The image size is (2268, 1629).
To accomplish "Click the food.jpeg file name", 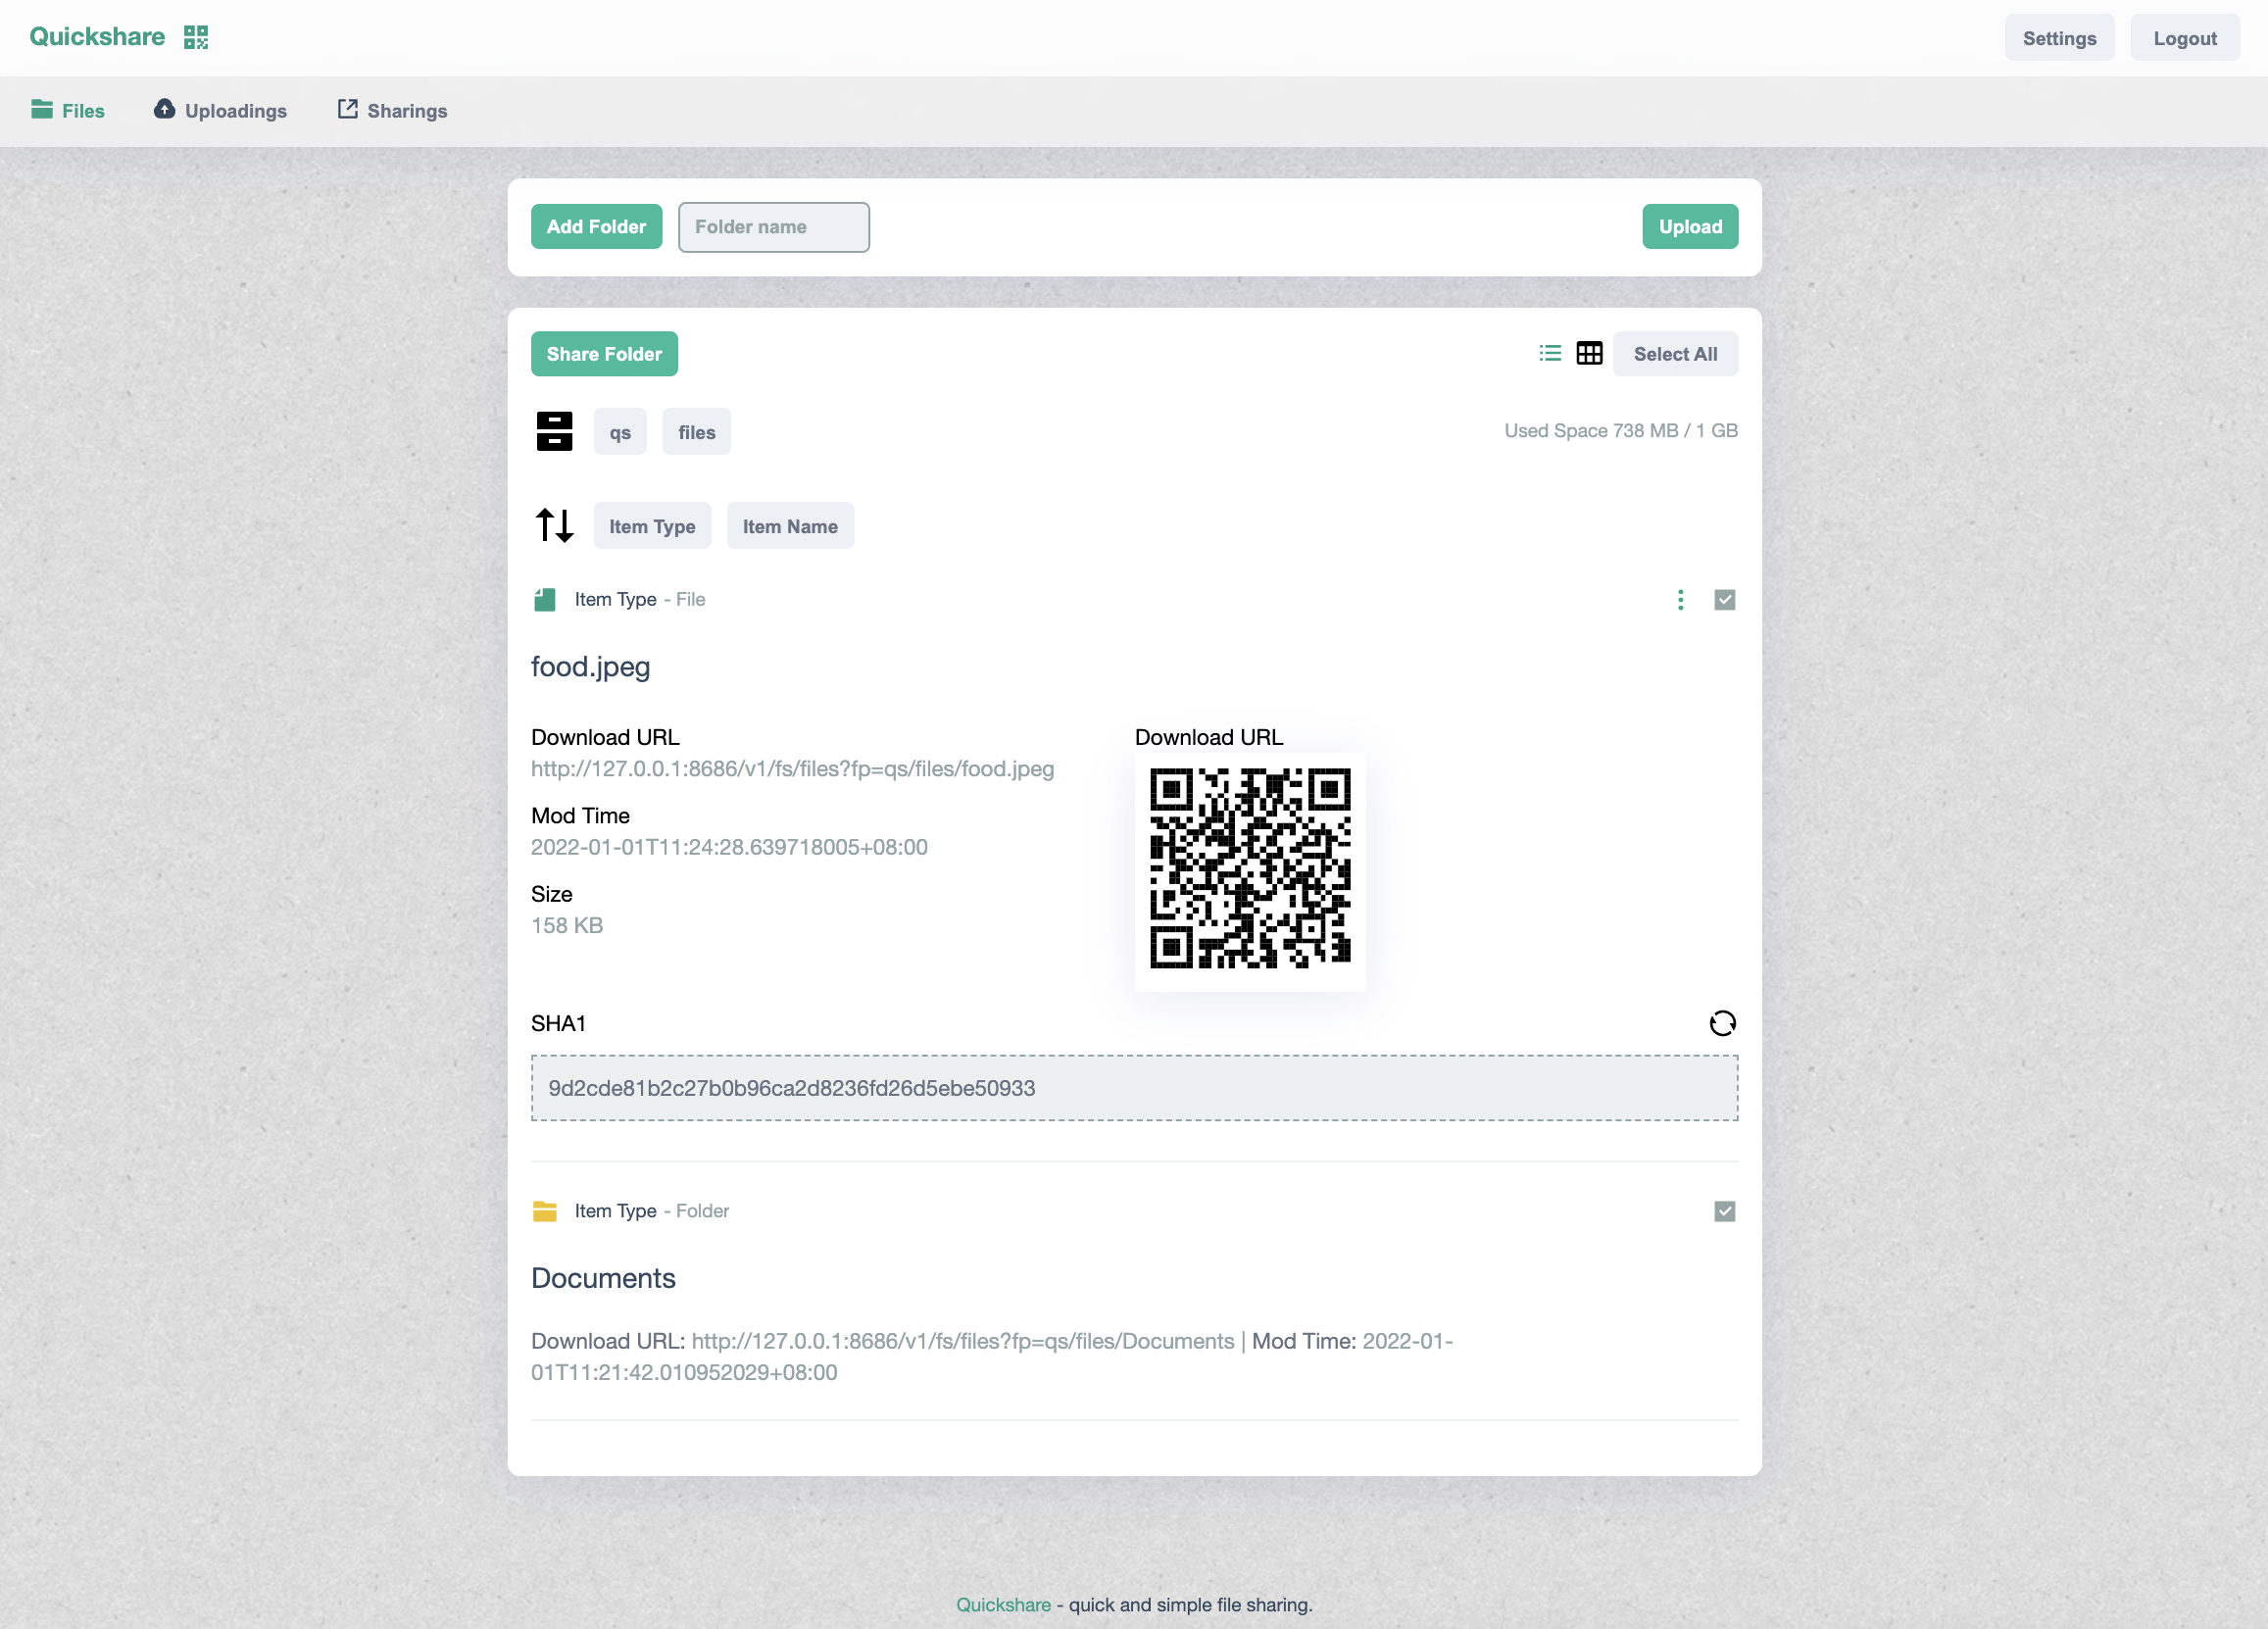I will 590,666.
